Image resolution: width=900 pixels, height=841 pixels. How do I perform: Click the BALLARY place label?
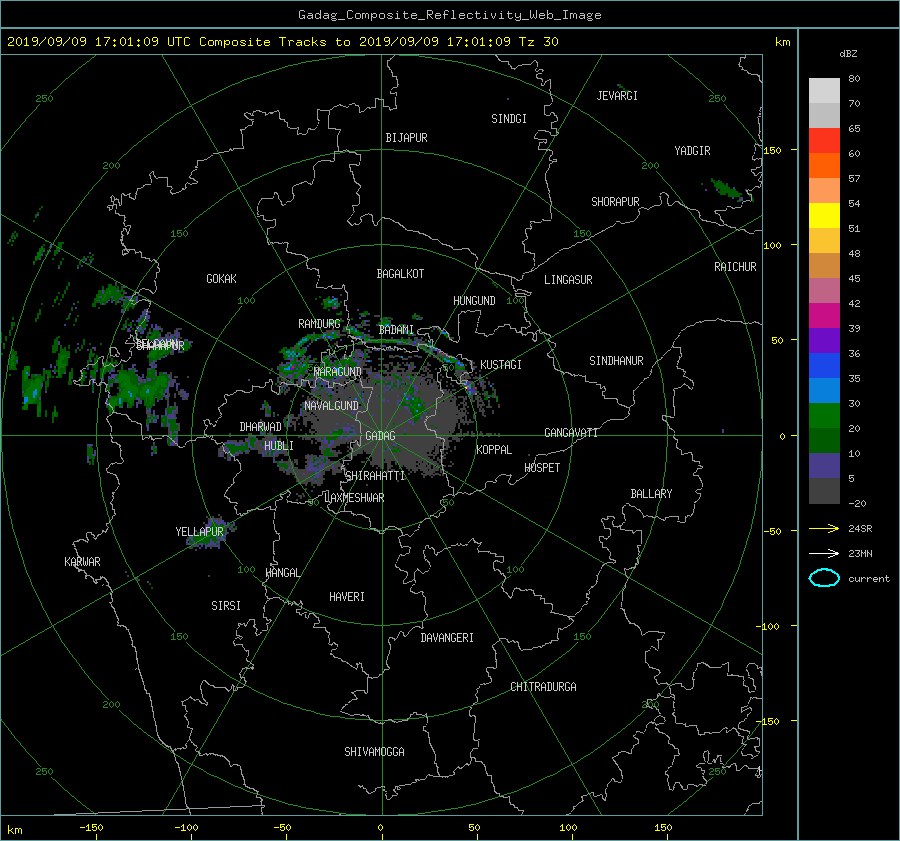pyautogui.click(x=651, y=494)
